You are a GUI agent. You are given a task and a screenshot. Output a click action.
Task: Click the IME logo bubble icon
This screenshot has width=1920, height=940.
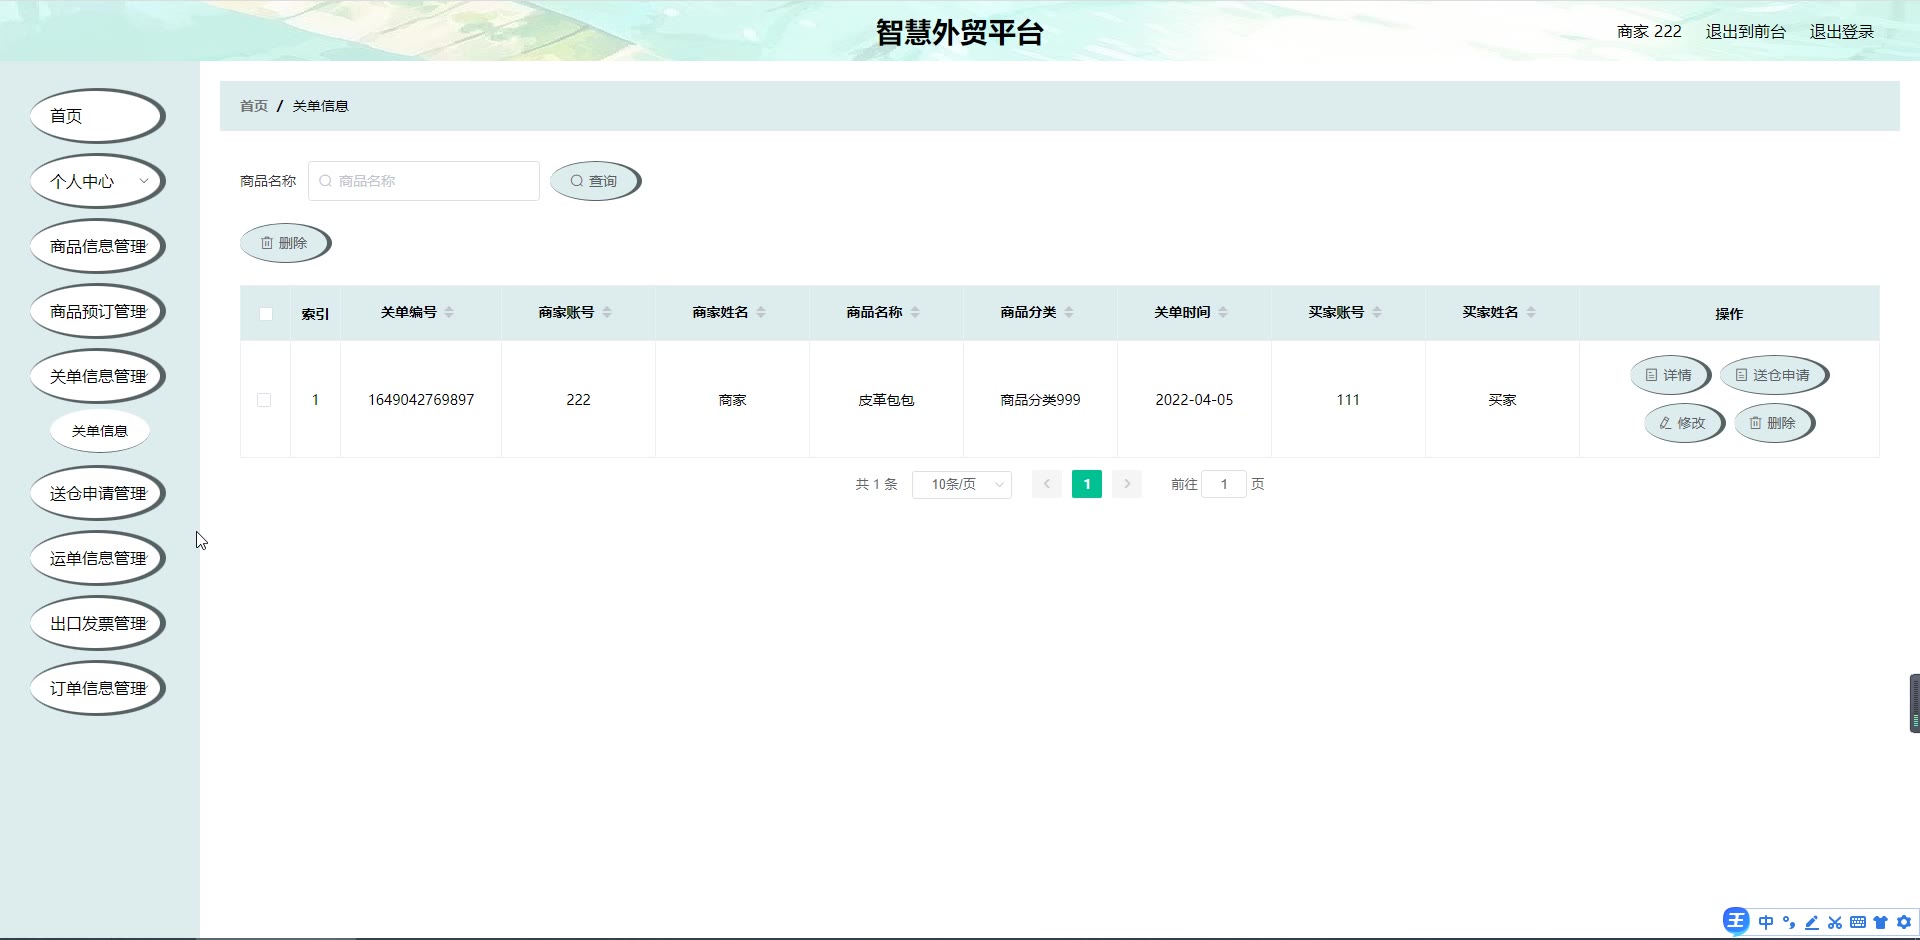[1736, 921]
